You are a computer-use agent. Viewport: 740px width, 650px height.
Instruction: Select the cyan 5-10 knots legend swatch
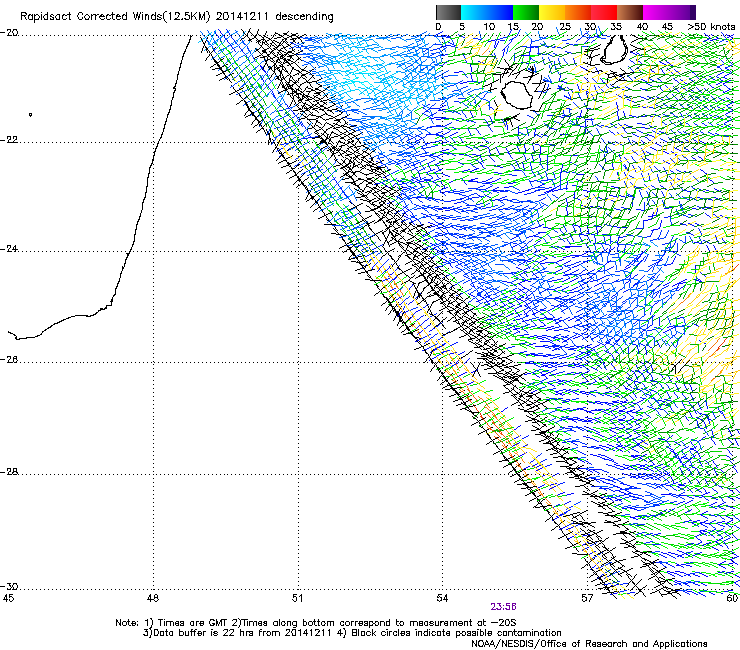[x=474, y=12]
